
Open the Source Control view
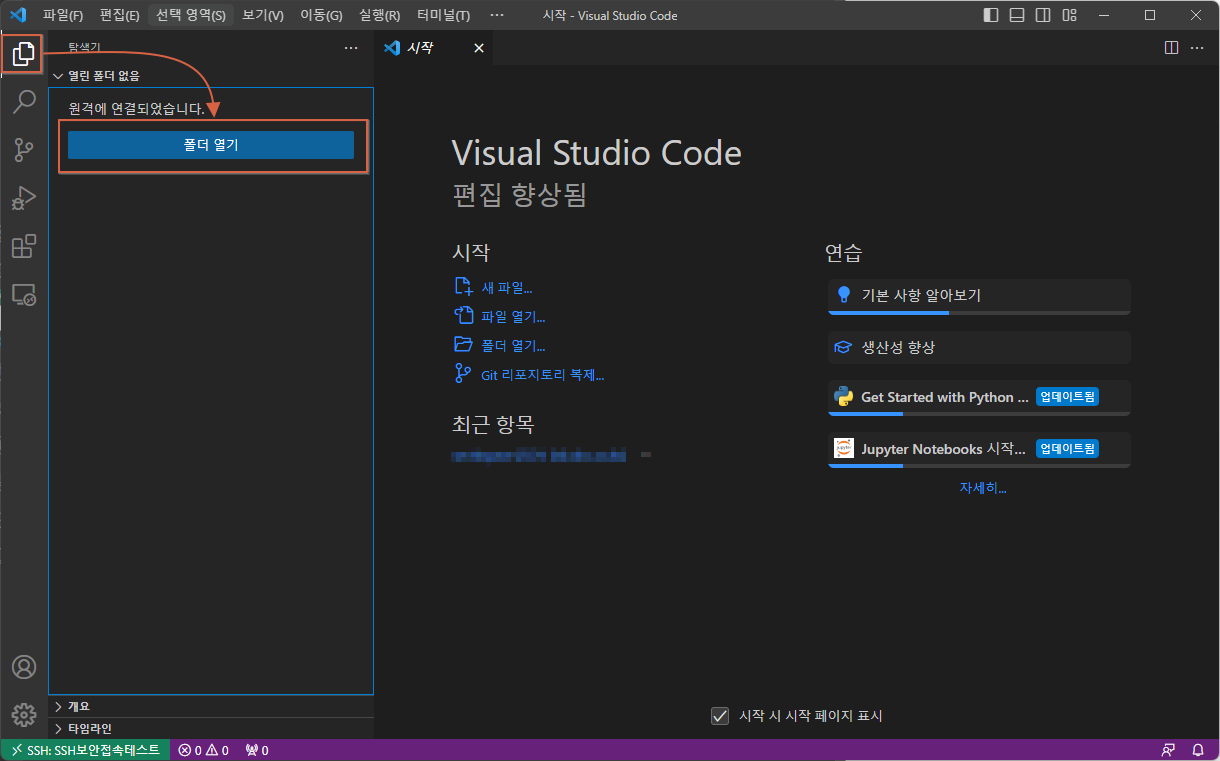(x=23, y=150)
